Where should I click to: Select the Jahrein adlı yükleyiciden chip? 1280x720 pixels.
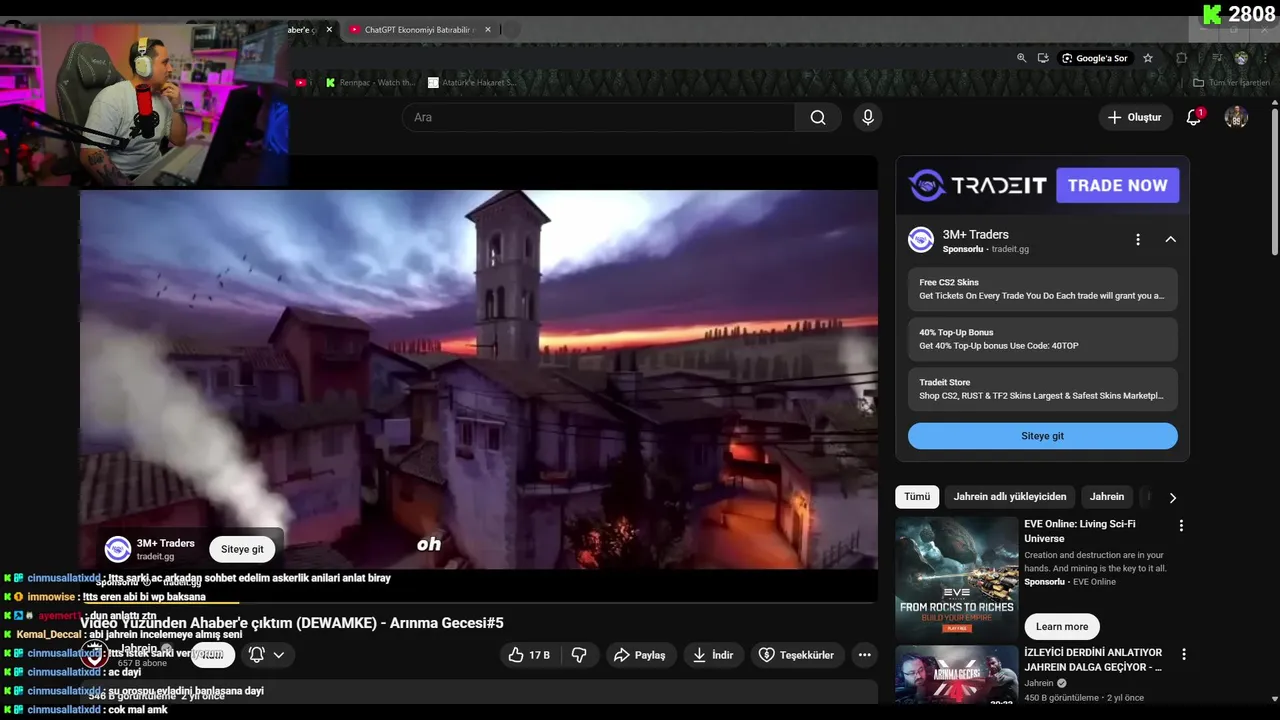[1010, 497]
